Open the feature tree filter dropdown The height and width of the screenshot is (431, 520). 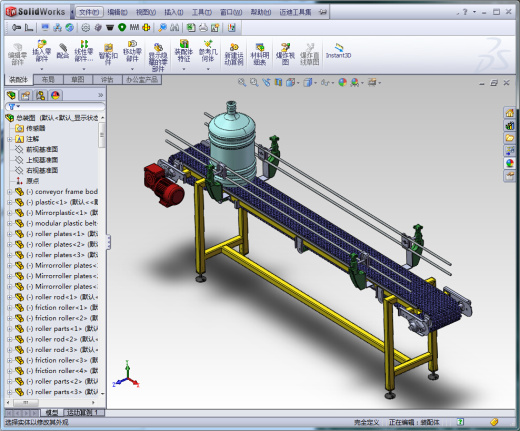pos(13,107)
